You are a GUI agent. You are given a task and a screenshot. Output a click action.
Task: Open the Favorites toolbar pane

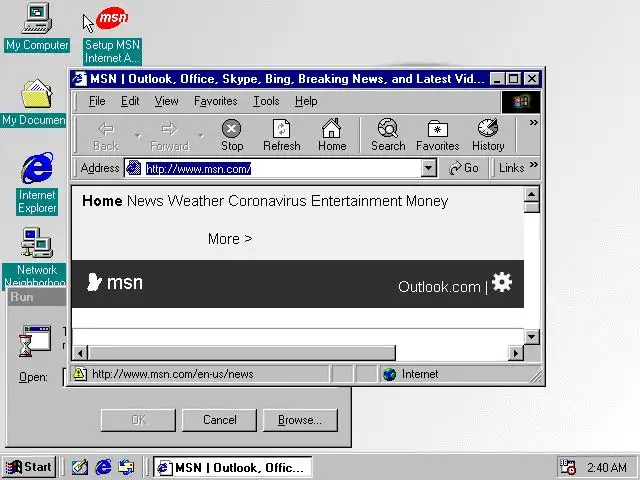[438, 136]
